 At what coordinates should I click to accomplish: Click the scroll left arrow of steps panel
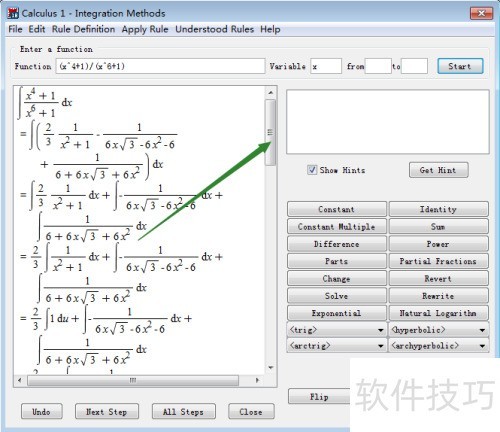tap(20, 380)
